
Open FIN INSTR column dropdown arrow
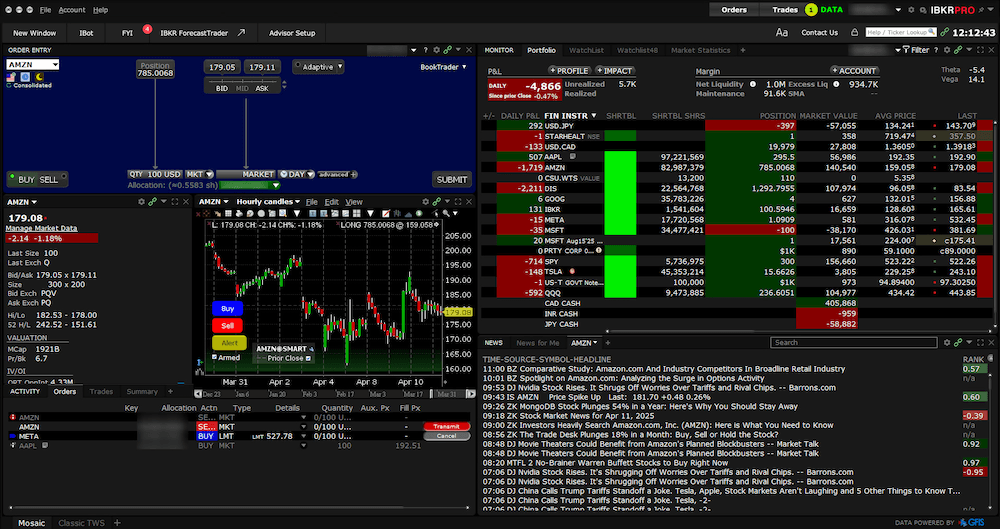(x=594, y=115)
